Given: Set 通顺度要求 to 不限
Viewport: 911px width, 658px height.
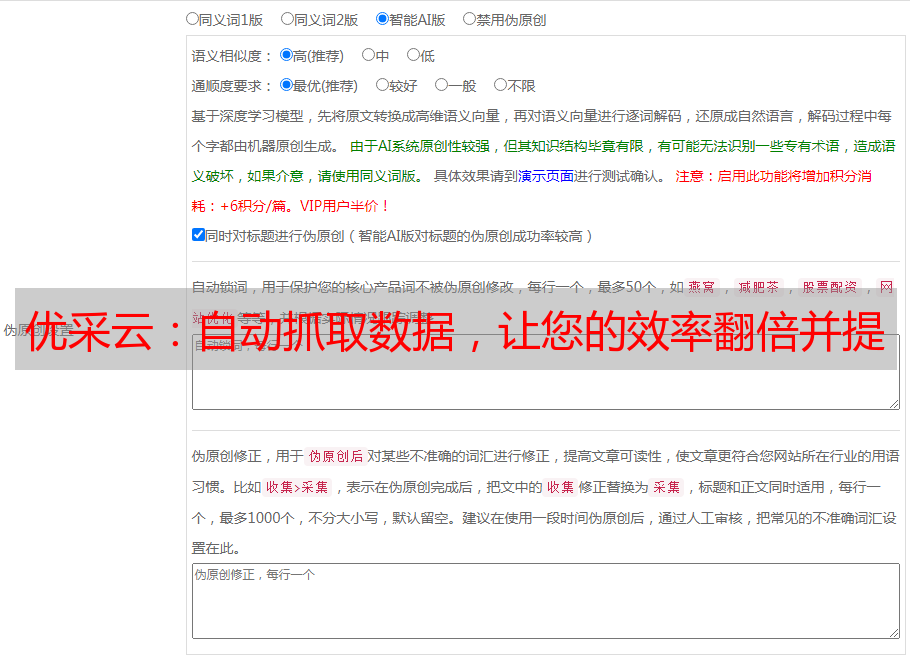Looking at the screenshot, I should (x=500, y=85).
